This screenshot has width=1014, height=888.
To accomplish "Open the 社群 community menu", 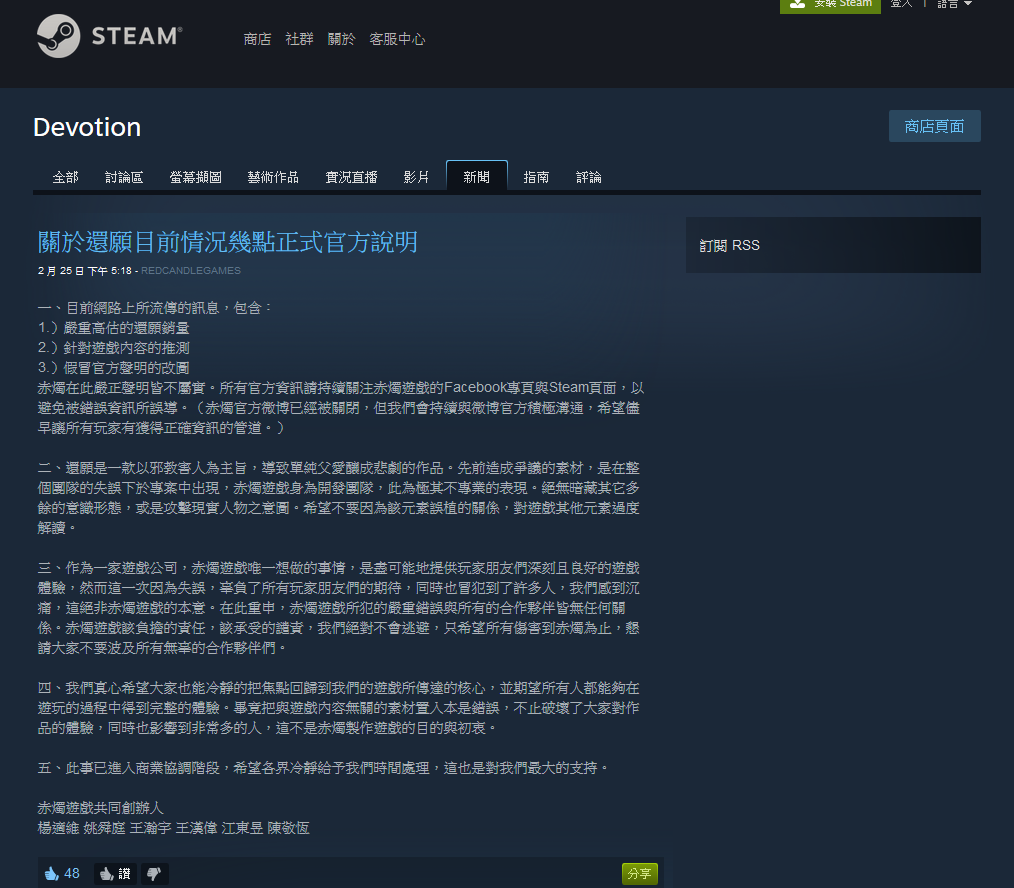I will [x=299, y=39].
